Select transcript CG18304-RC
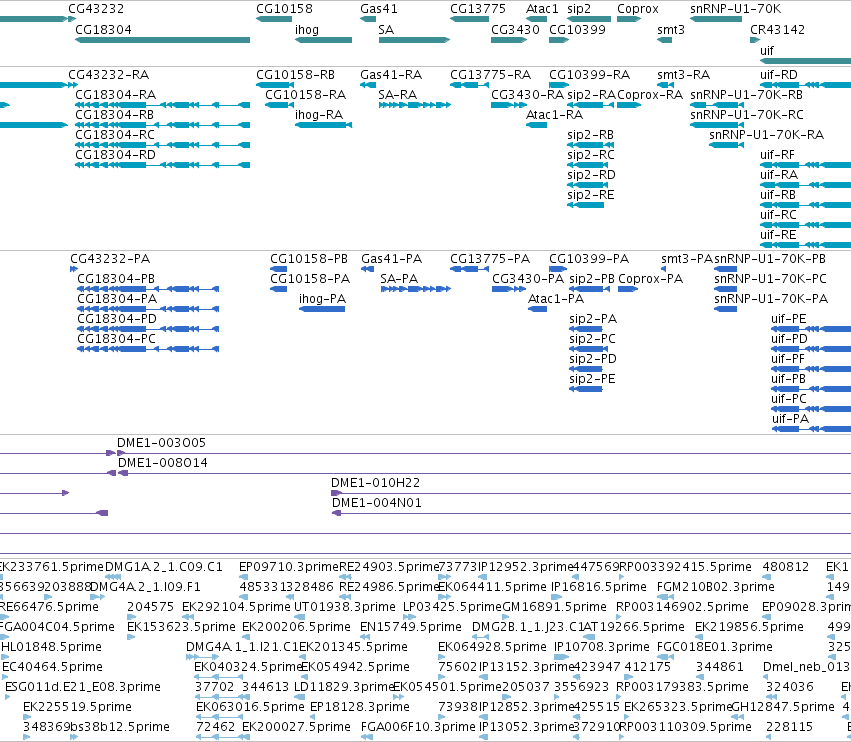Image resolution: width=851 pixels, height=742 pixels. coord(162,145)
